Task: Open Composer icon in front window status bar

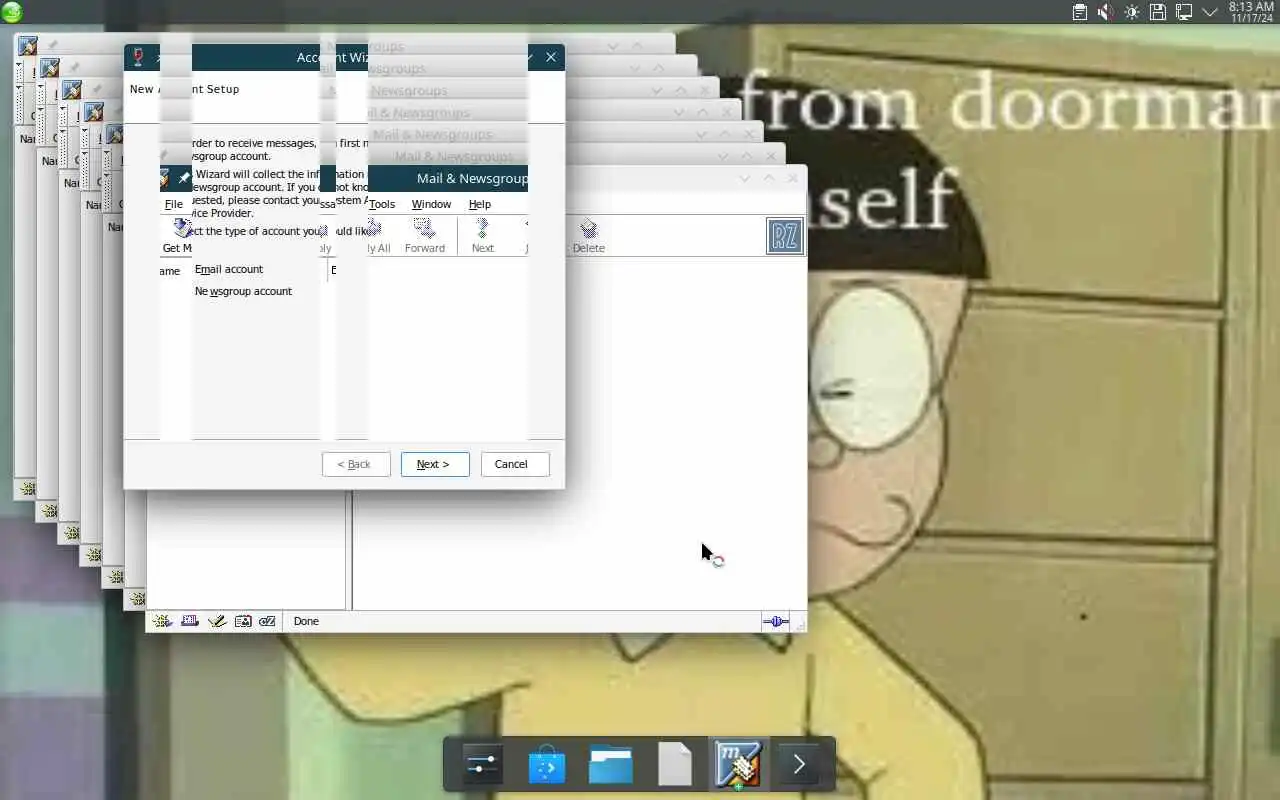Action: pyautogui.click(x=216, y=621)
